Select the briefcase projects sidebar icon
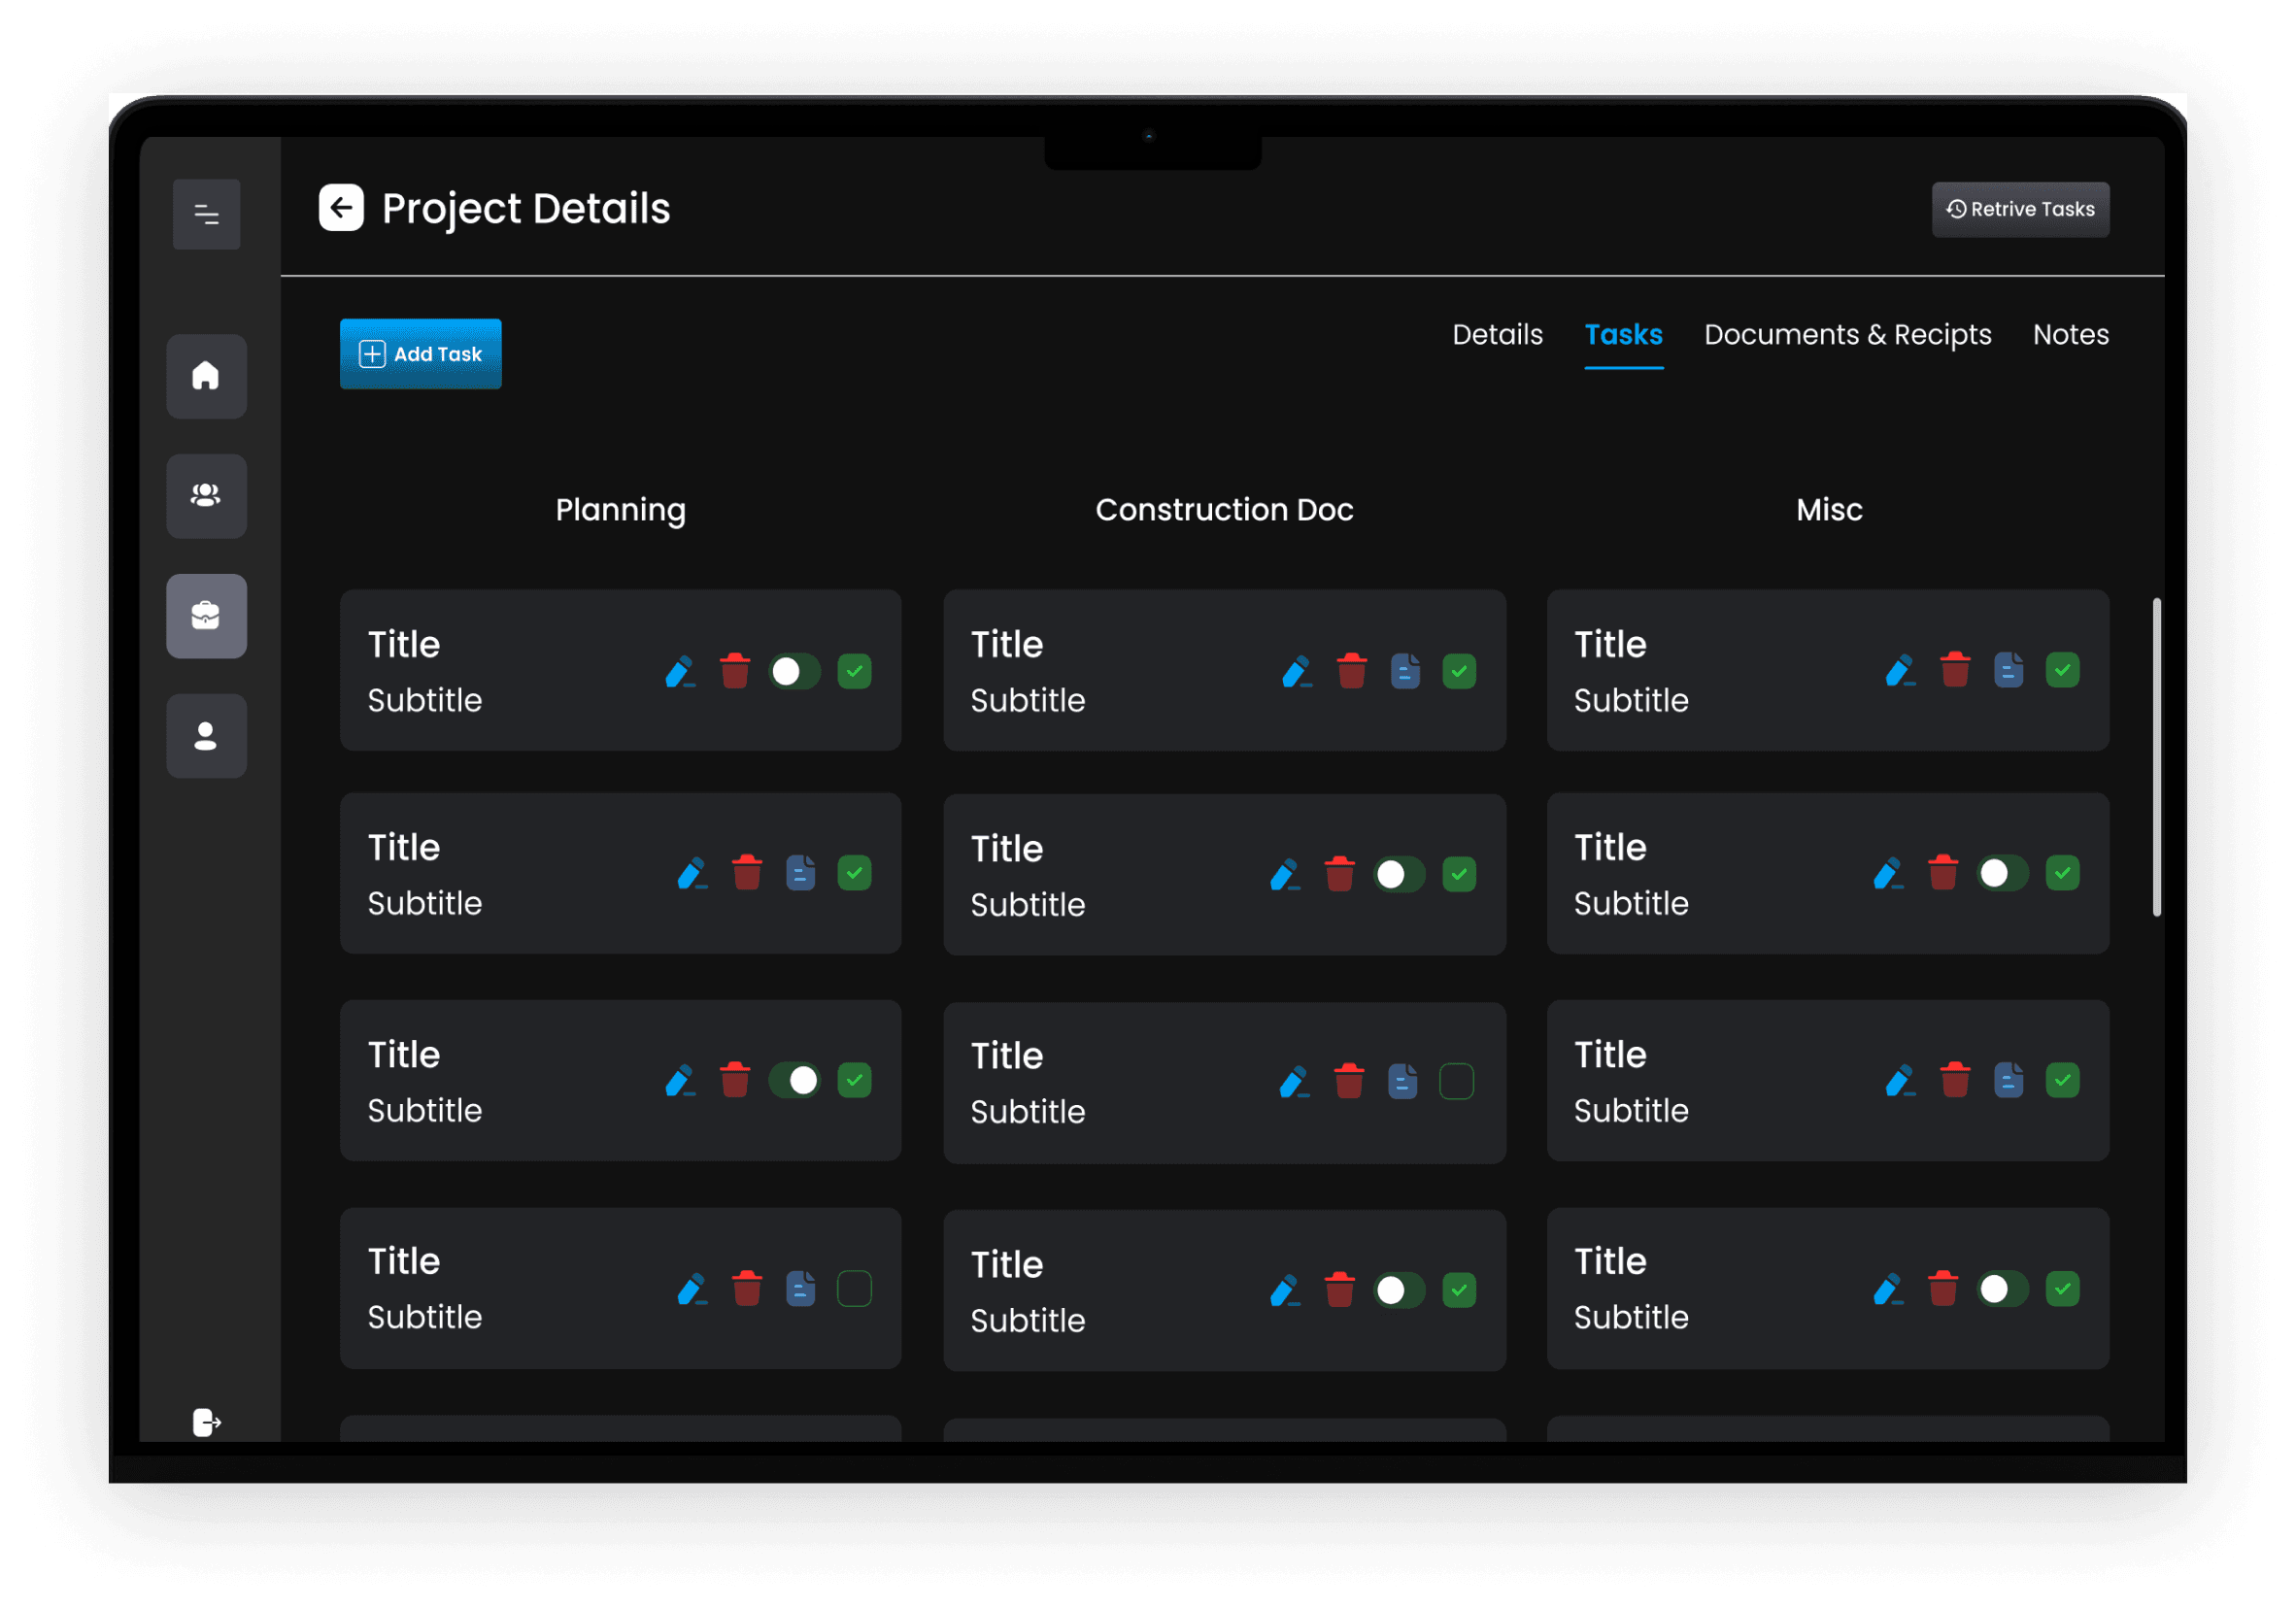This screenshot has height=1608, width=2296. tap(206, 616)
